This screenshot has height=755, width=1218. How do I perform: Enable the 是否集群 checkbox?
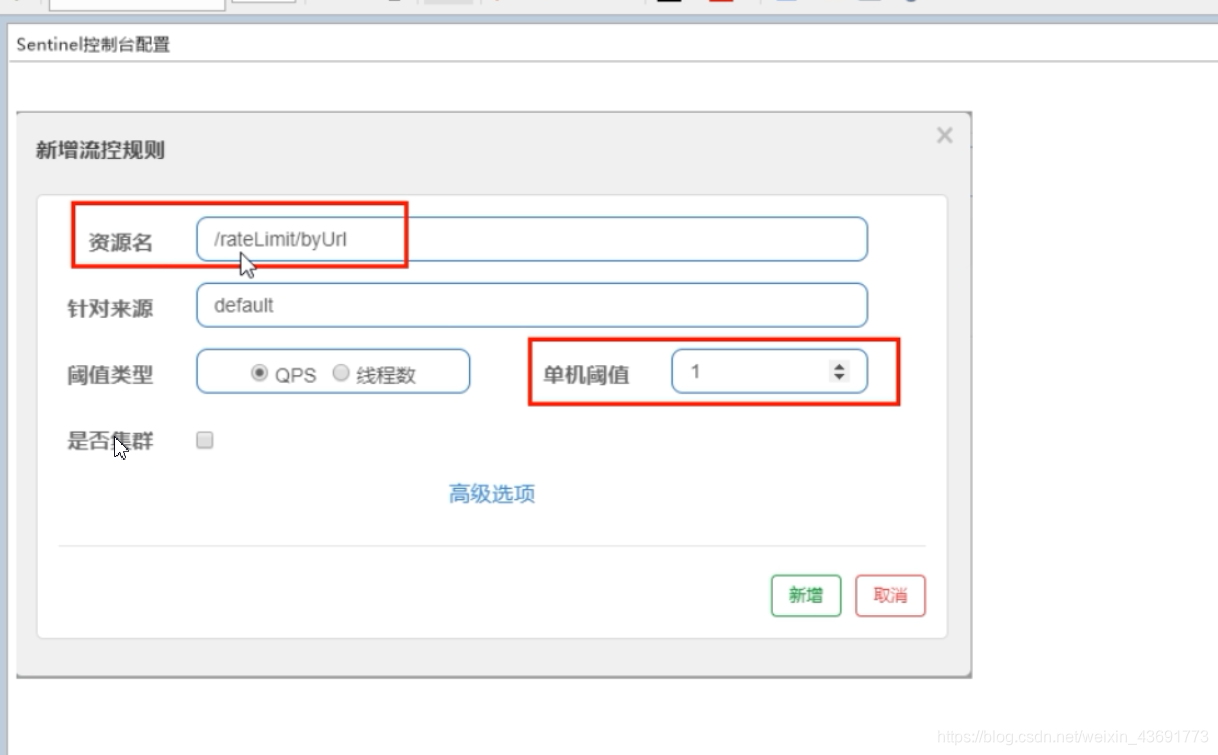point(205,440)
